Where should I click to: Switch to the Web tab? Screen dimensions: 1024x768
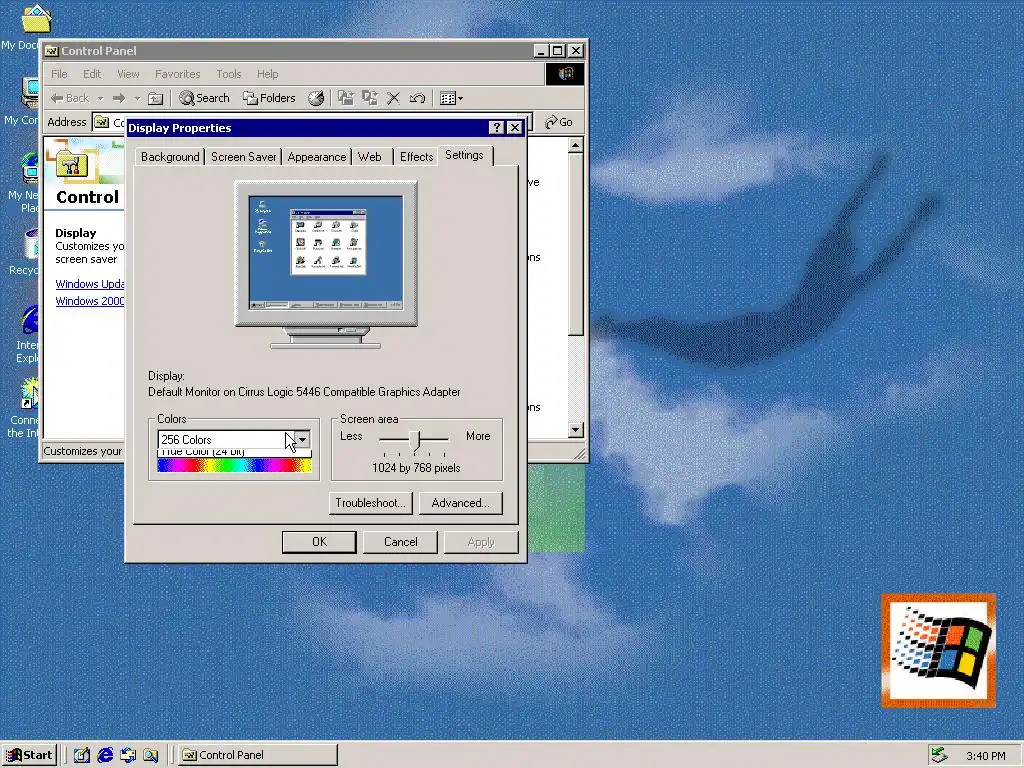pos(370,157)
